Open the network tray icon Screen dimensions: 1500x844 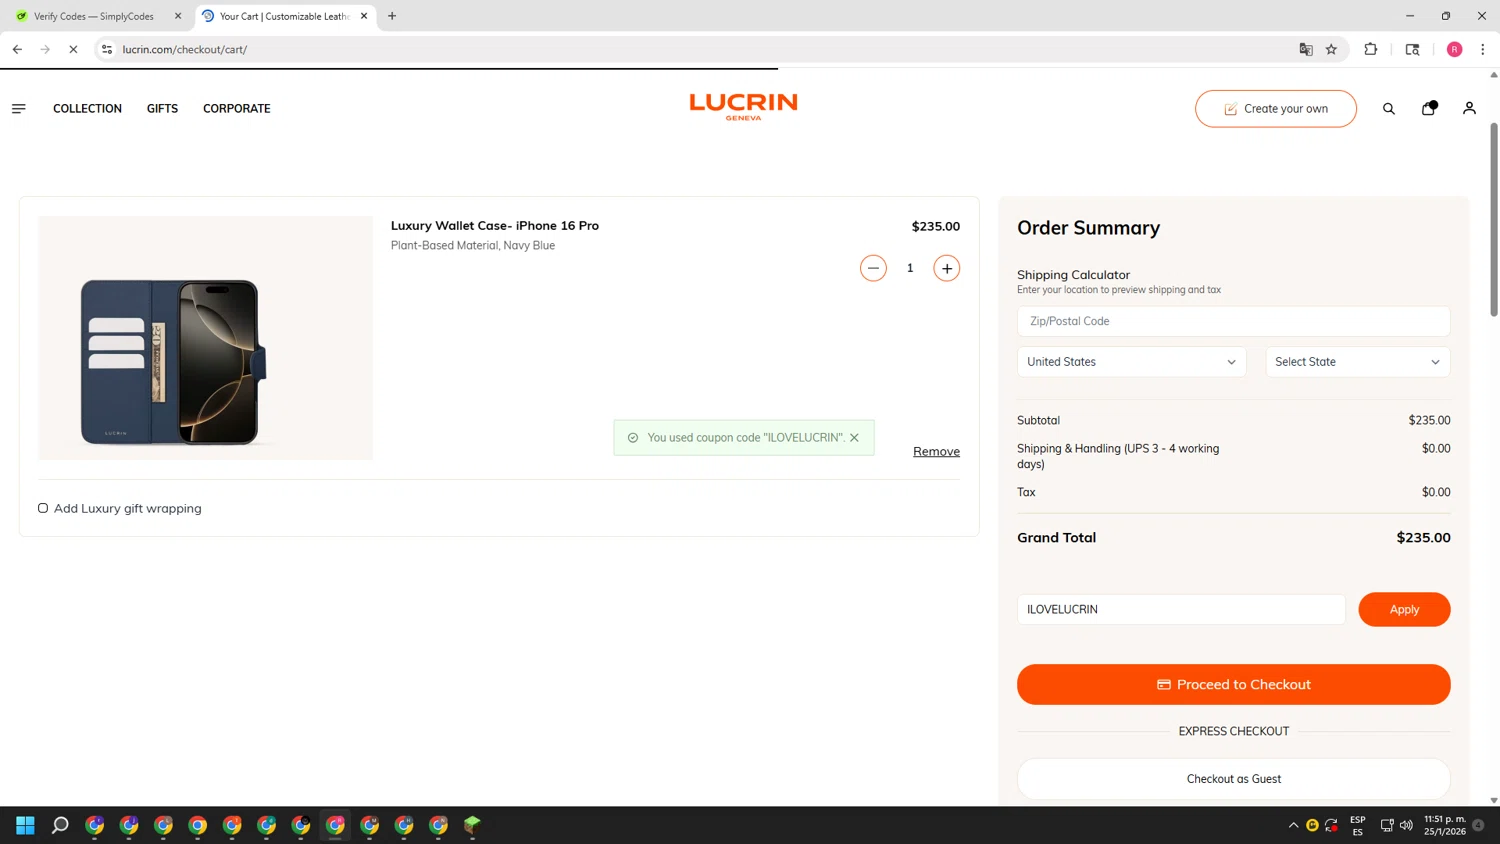(x=1387, y=825)
